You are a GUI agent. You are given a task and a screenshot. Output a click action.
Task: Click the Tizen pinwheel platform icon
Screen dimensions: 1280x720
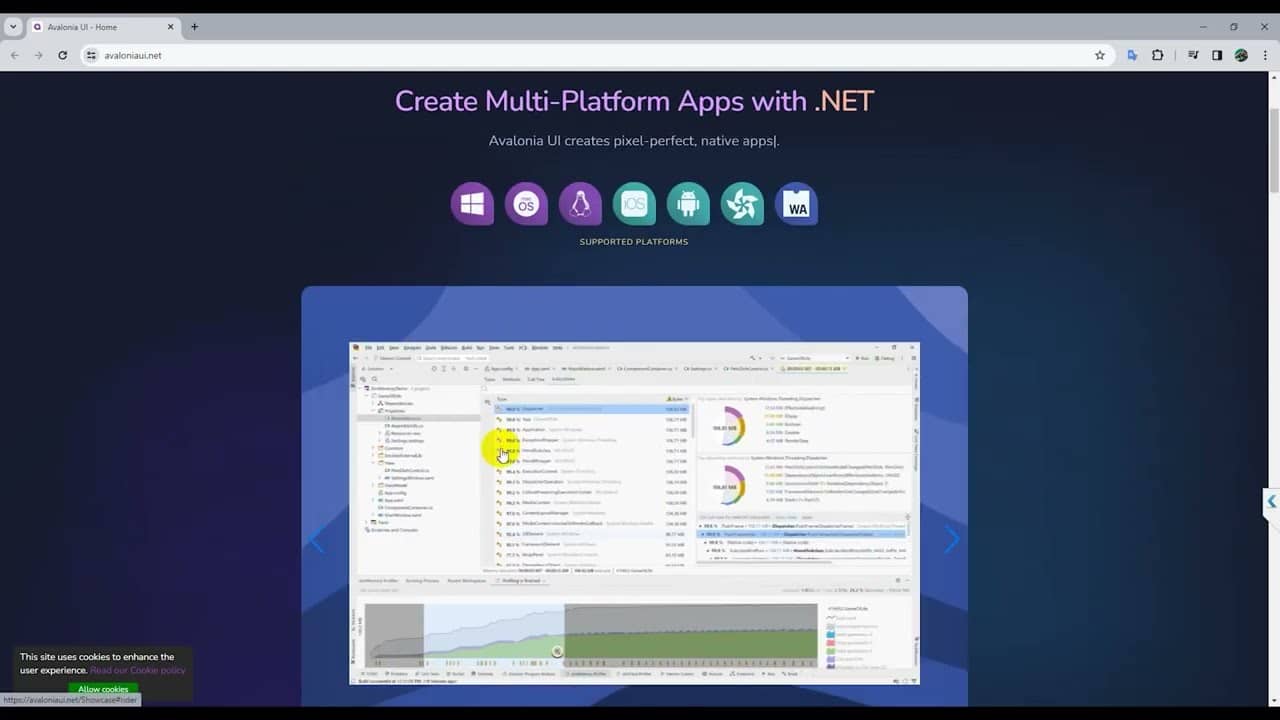pyautogui.click(x=742, y=204)
